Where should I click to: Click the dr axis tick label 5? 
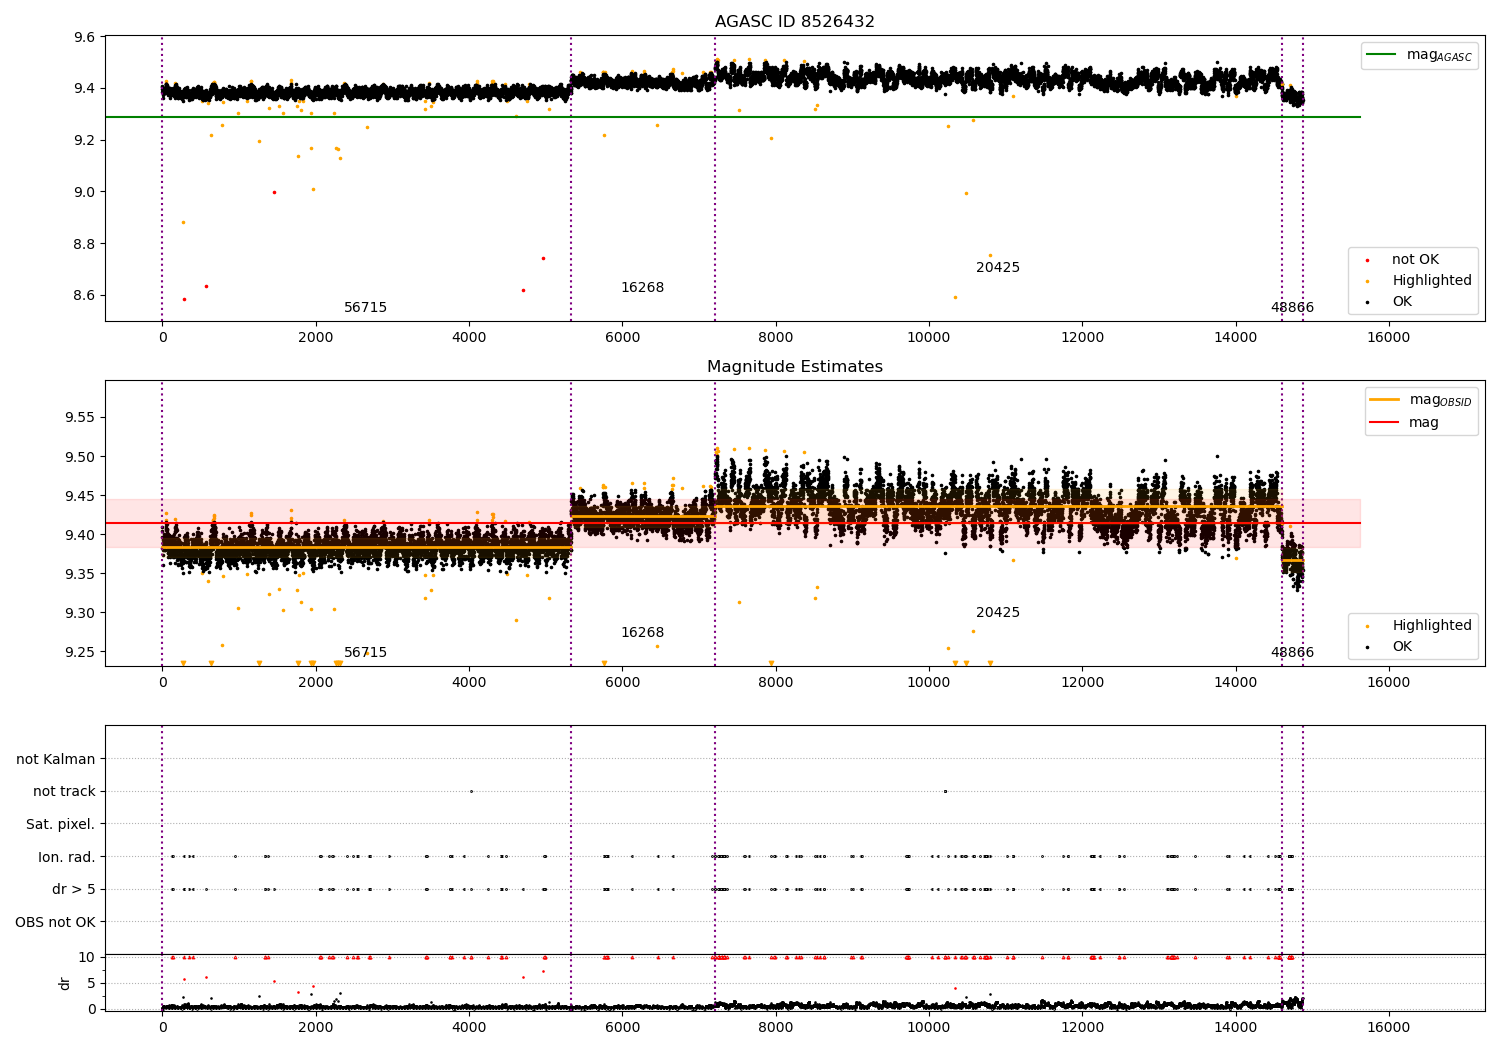[92, 984]
